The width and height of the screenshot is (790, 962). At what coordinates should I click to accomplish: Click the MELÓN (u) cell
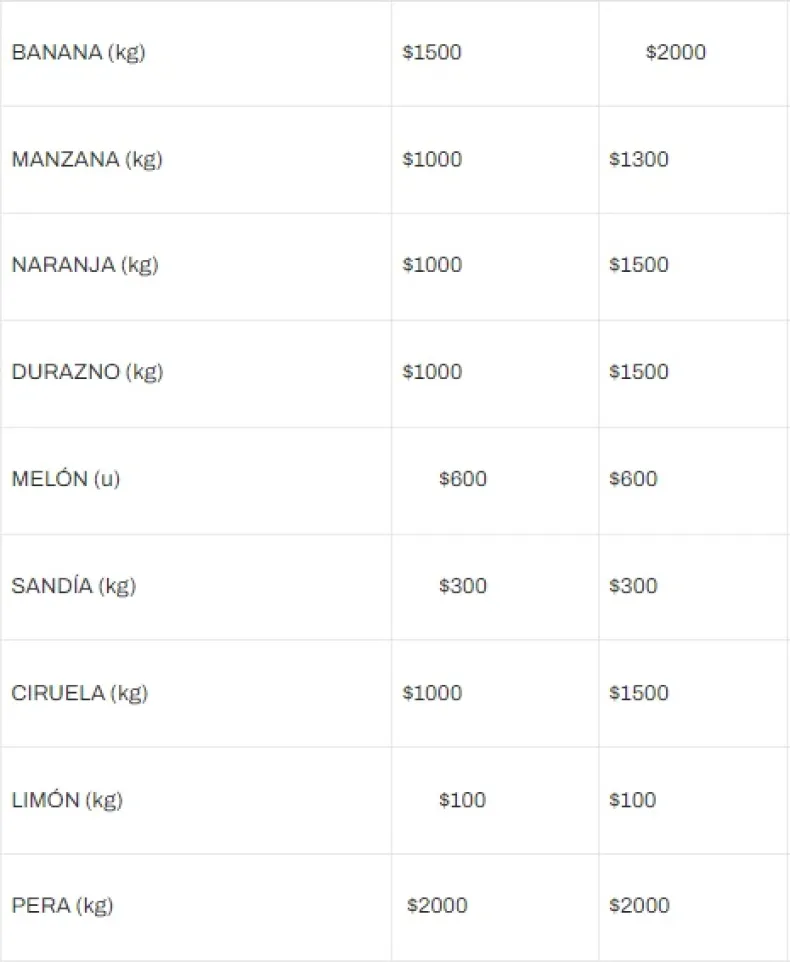coord(65,479)
